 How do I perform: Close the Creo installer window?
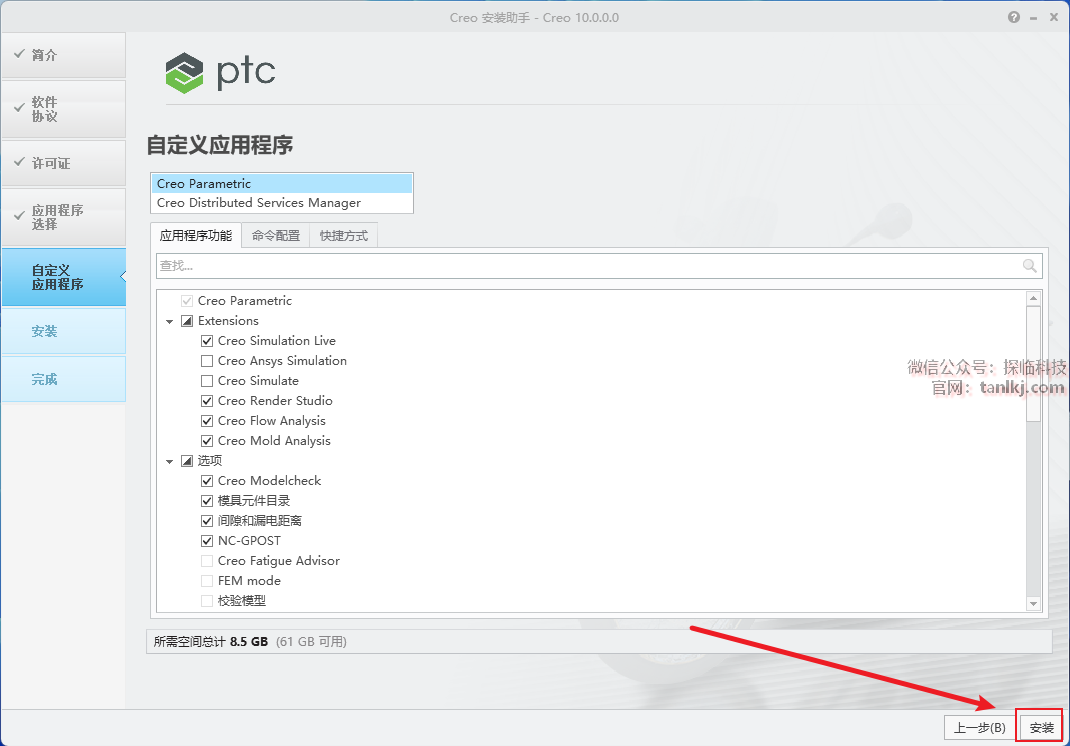pyautogui.click(x=1054, y=17)
